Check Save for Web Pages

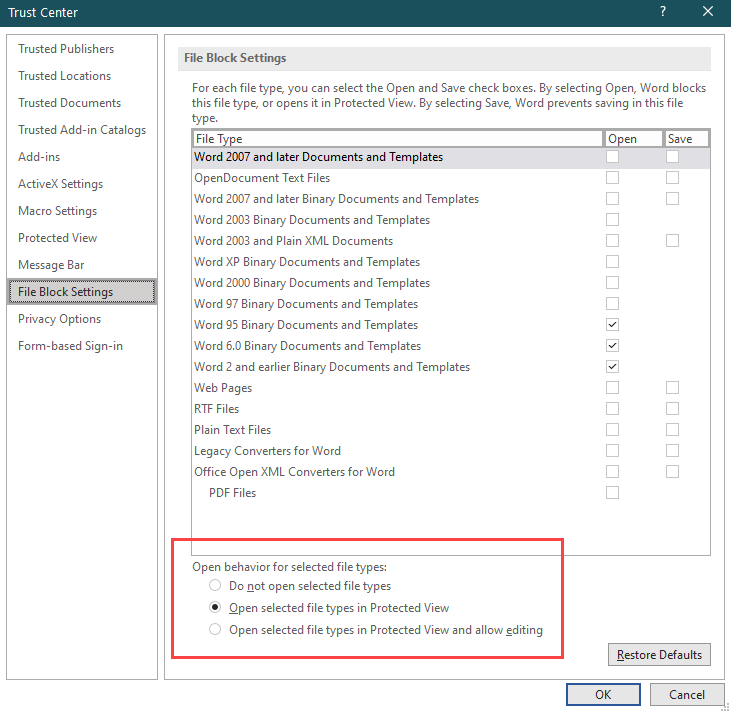coord(672,388)
